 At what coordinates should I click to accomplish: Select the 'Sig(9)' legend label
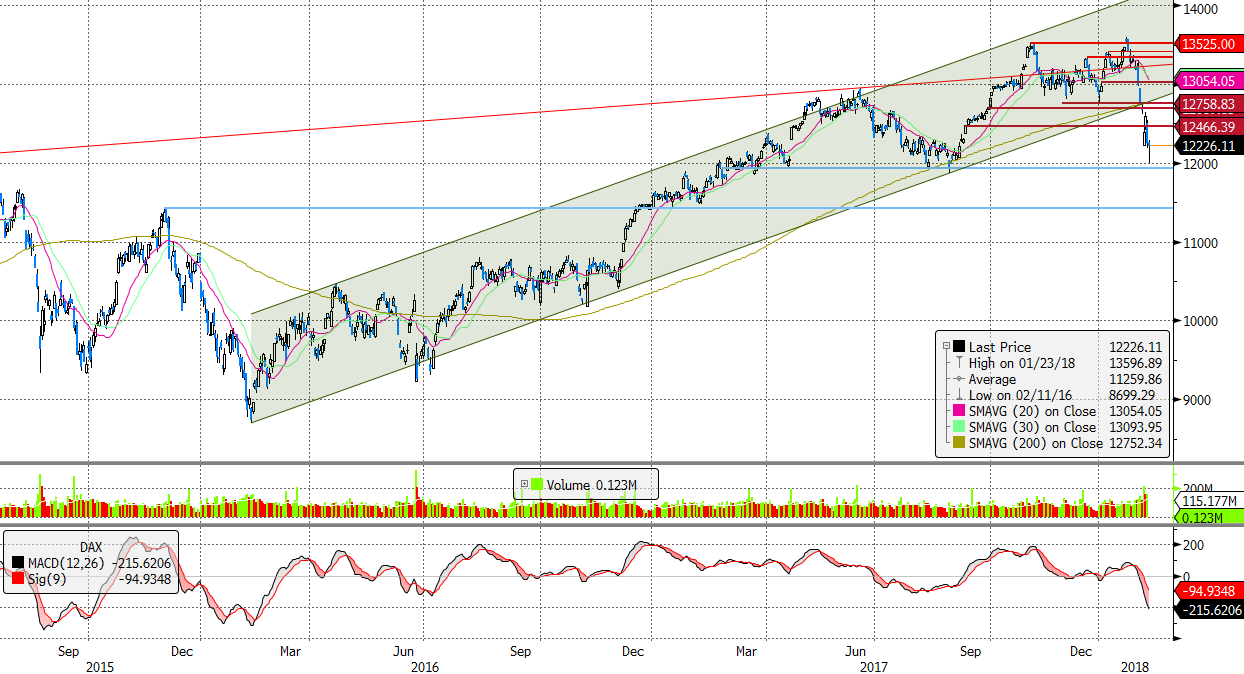(x=47, y=579)
